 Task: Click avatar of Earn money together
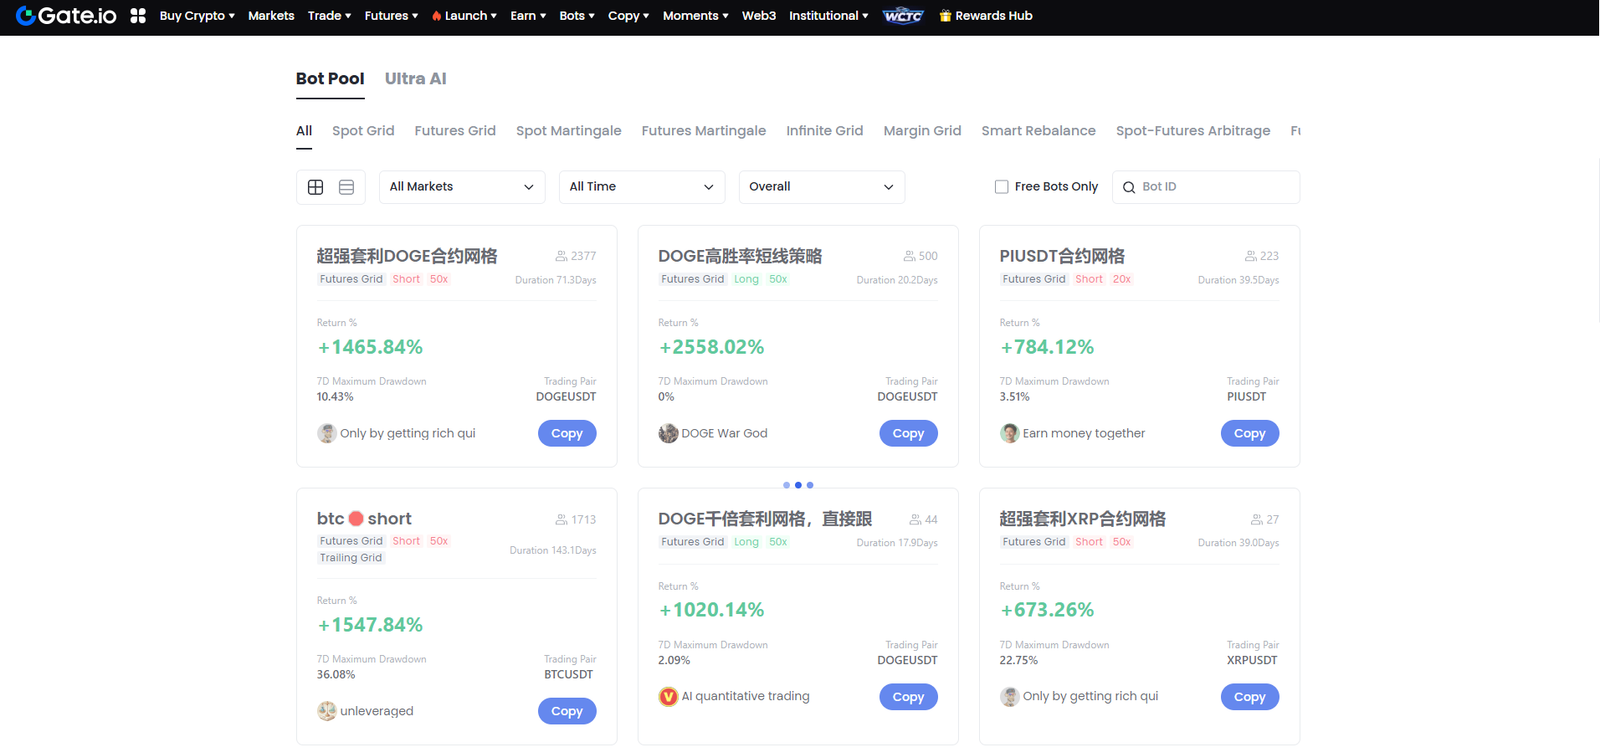(x=1010, y=433)
